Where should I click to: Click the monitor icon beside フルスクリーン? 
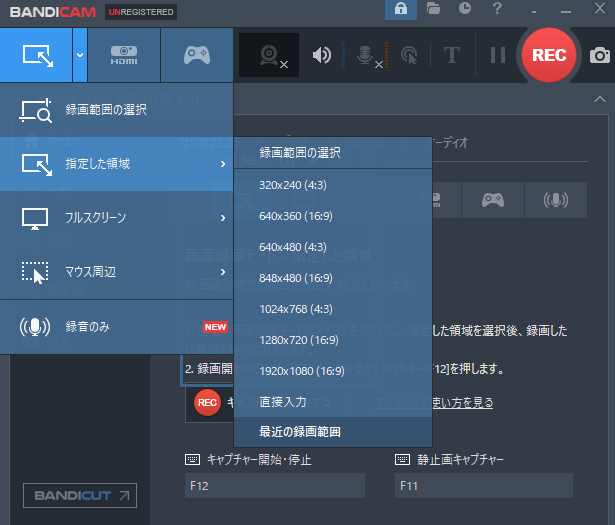(35, 219)
